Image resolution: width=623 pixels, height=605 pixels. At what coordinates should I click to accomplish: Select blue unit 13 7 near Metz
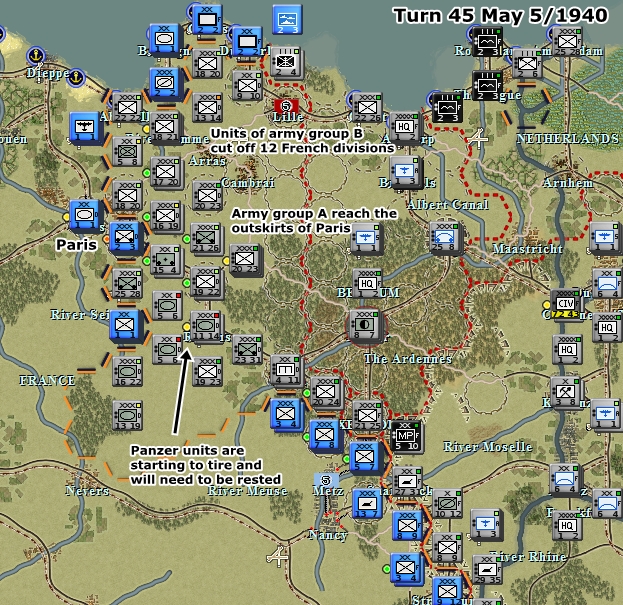tap(367, 504)
